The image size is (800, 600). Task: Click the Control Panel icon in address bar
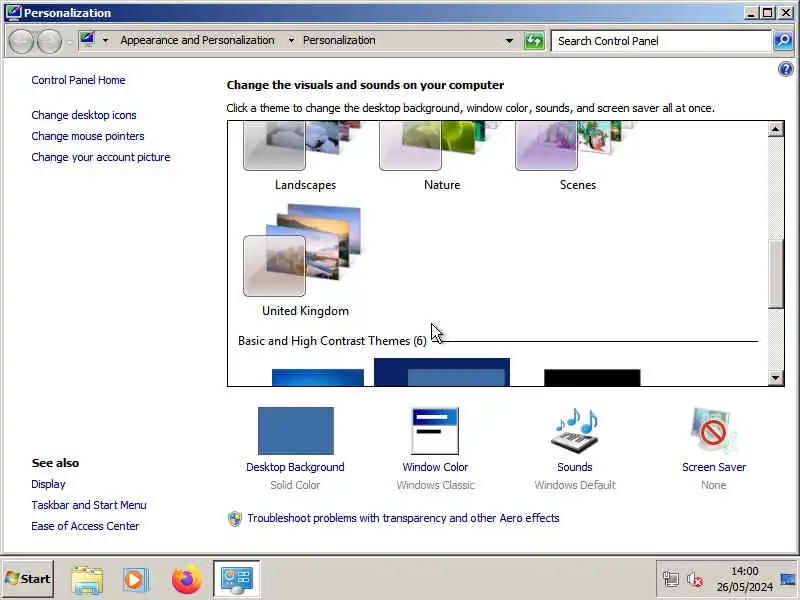coord(87,39)
